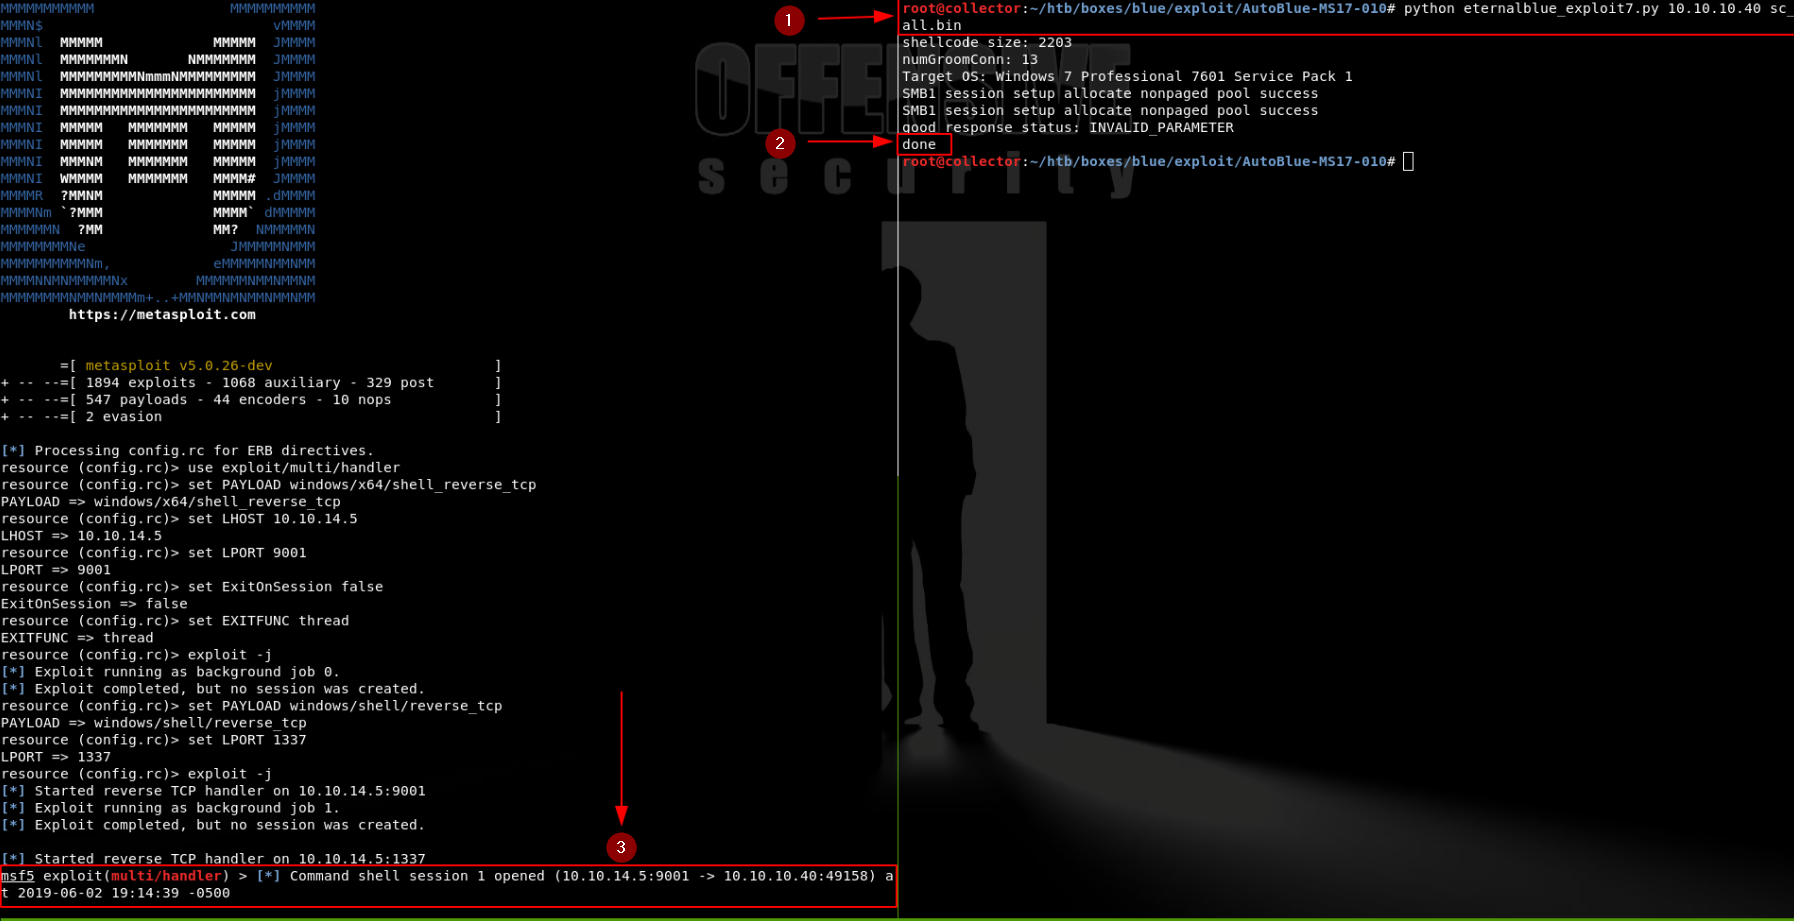This screenshot has width=1794, height=921.
Task: Click the 'LPORT => 9001' output line
Action: click(56, 570)
